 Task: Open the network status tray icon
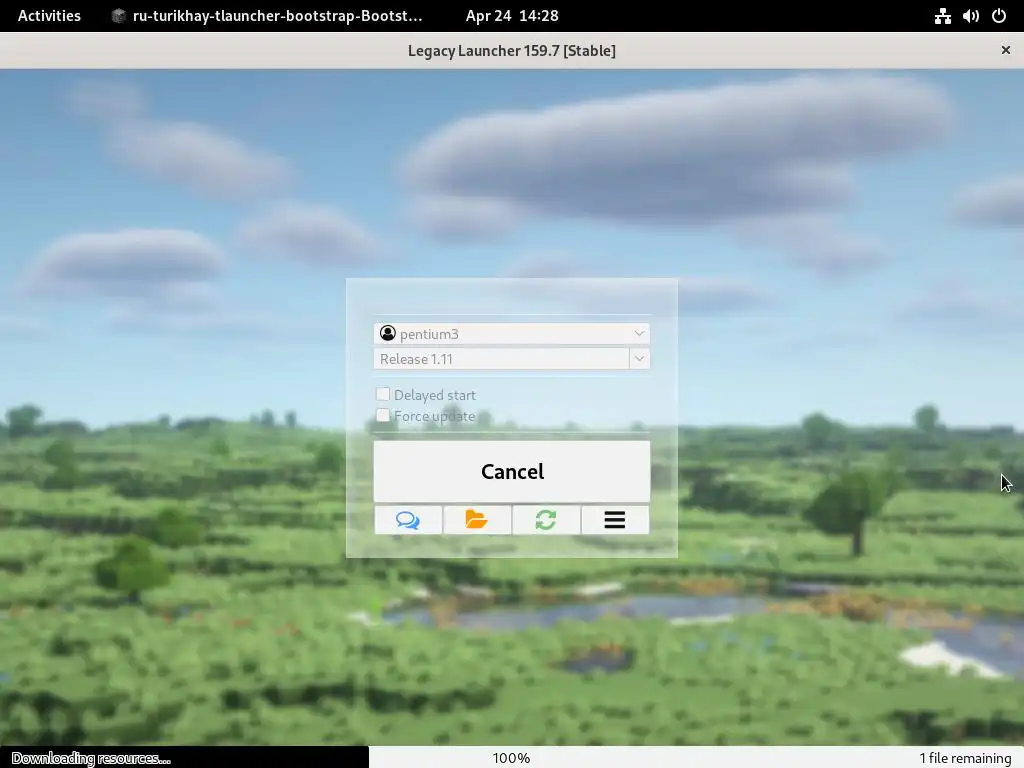[x=942, y=16]
